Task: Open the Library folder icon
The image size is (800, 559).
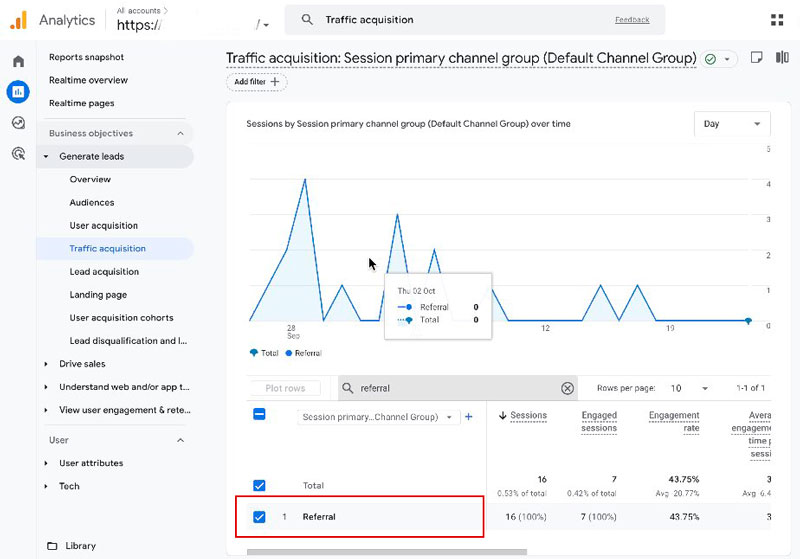Action: (x=52, y=546)
